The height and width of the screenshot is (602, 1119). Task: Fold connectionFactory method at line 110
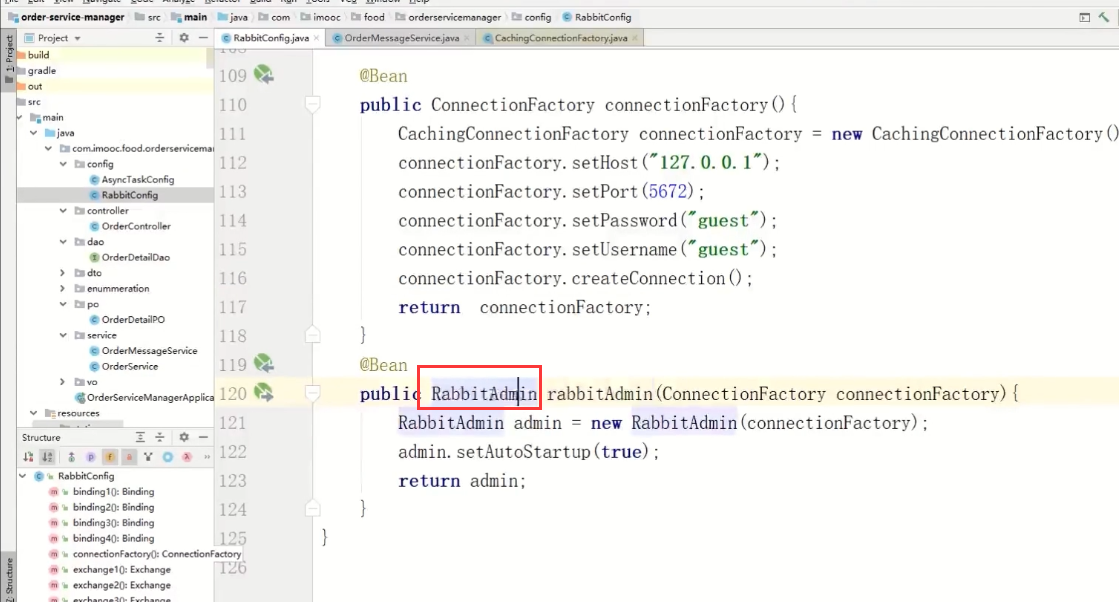[x=313, y=105]
